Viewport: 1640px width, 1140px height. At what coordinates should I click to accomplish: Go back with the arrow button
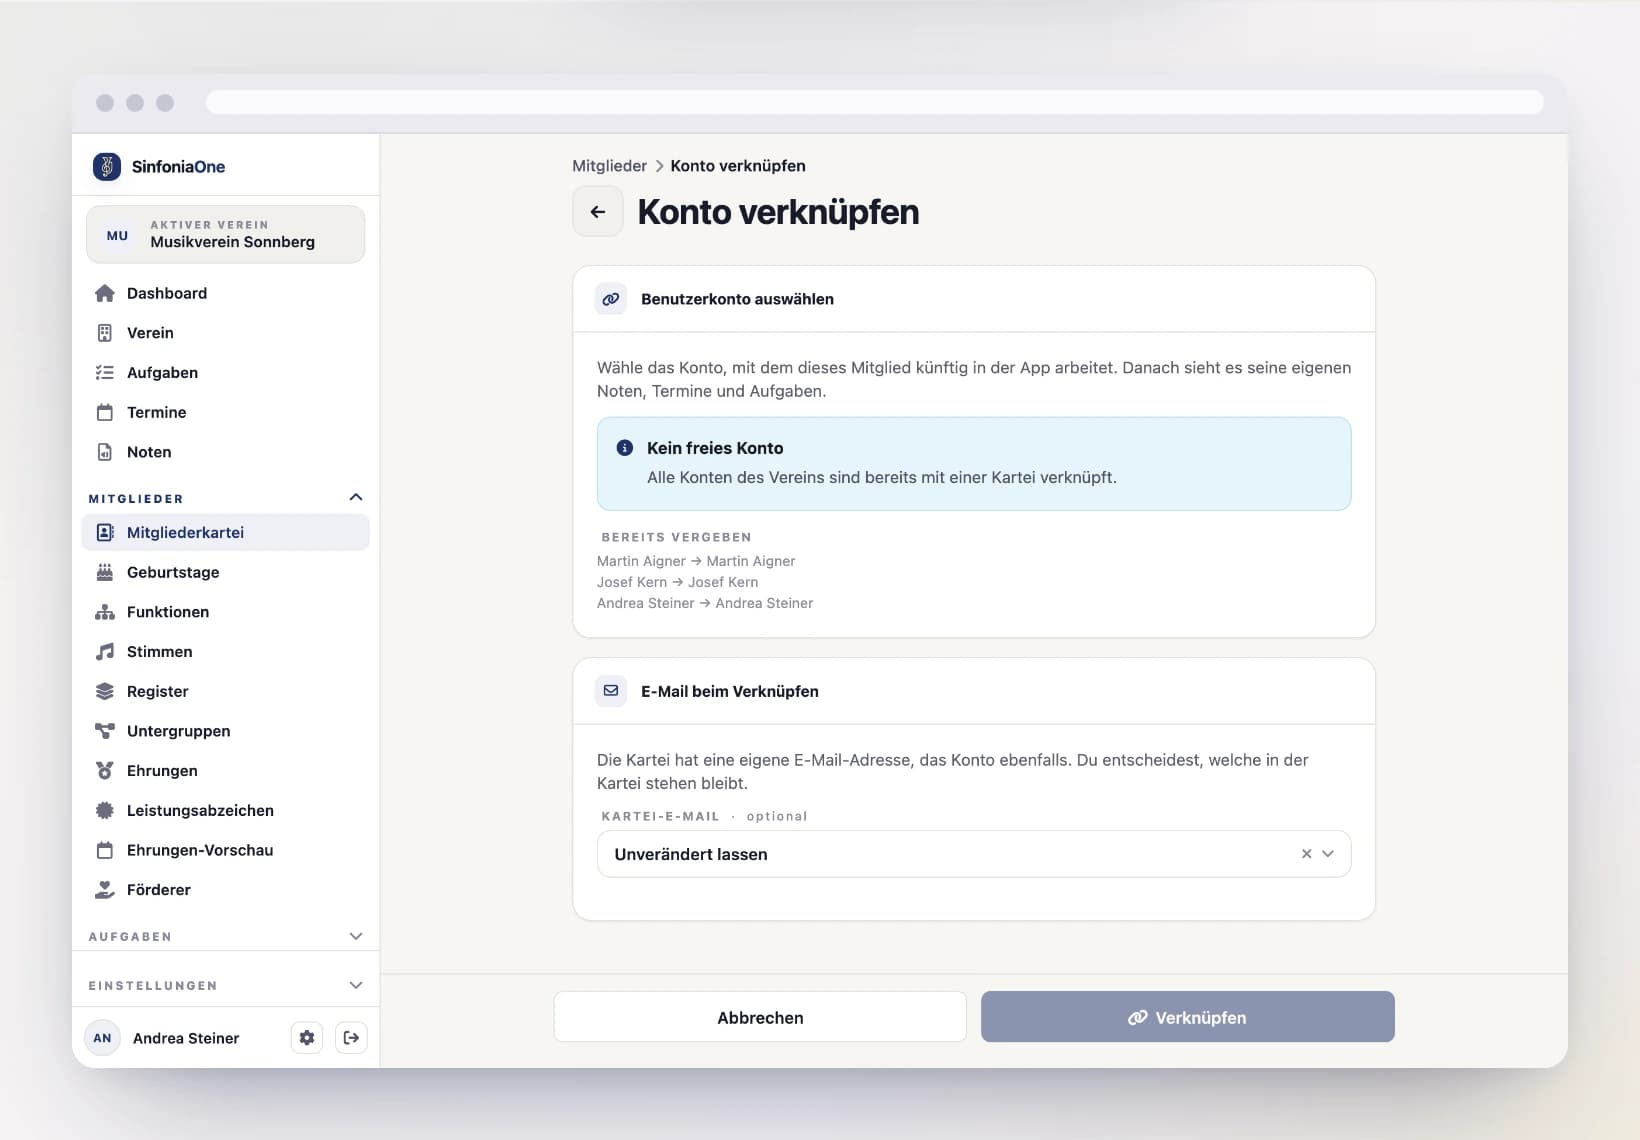[598, 212]
